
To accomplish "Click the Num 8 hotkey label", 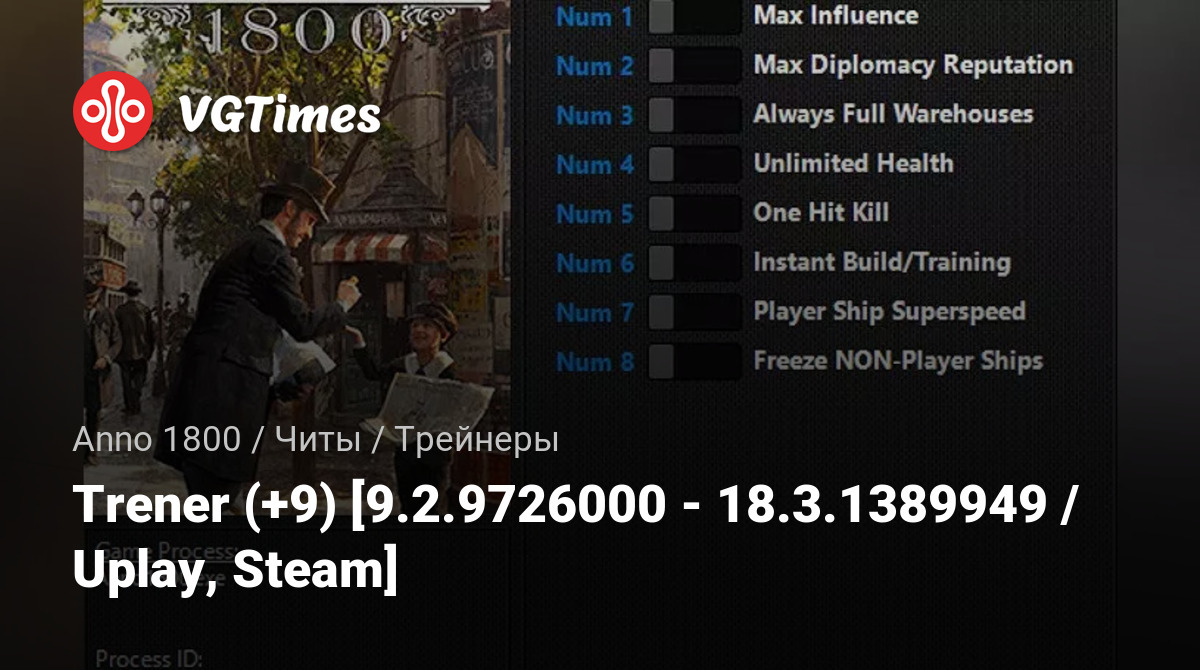I will [x=595, y=361].
